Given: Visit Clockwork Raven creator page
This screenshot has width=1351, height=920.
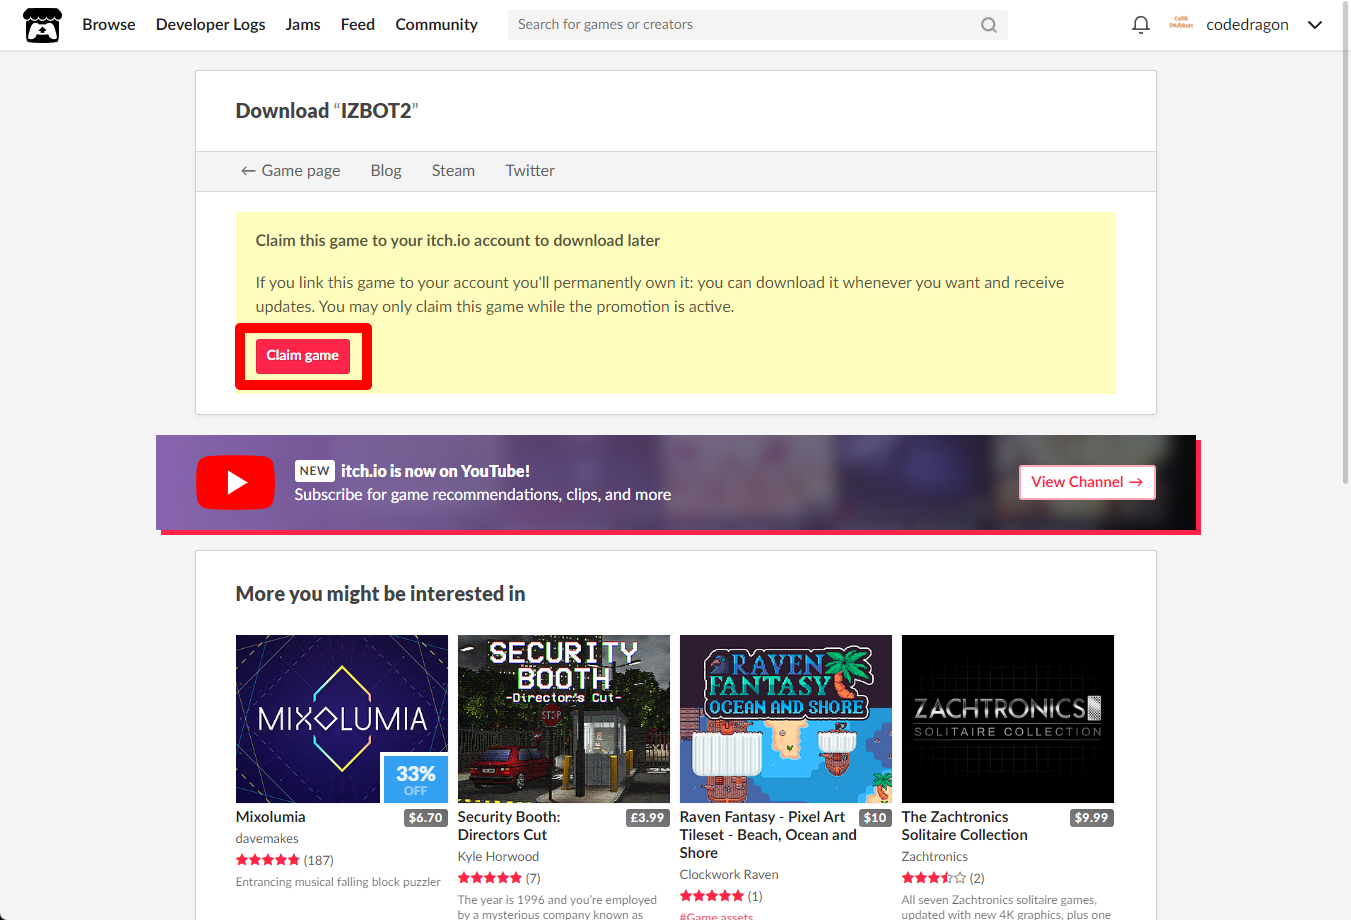Looking at the screenshot, I should coord(729,875).
